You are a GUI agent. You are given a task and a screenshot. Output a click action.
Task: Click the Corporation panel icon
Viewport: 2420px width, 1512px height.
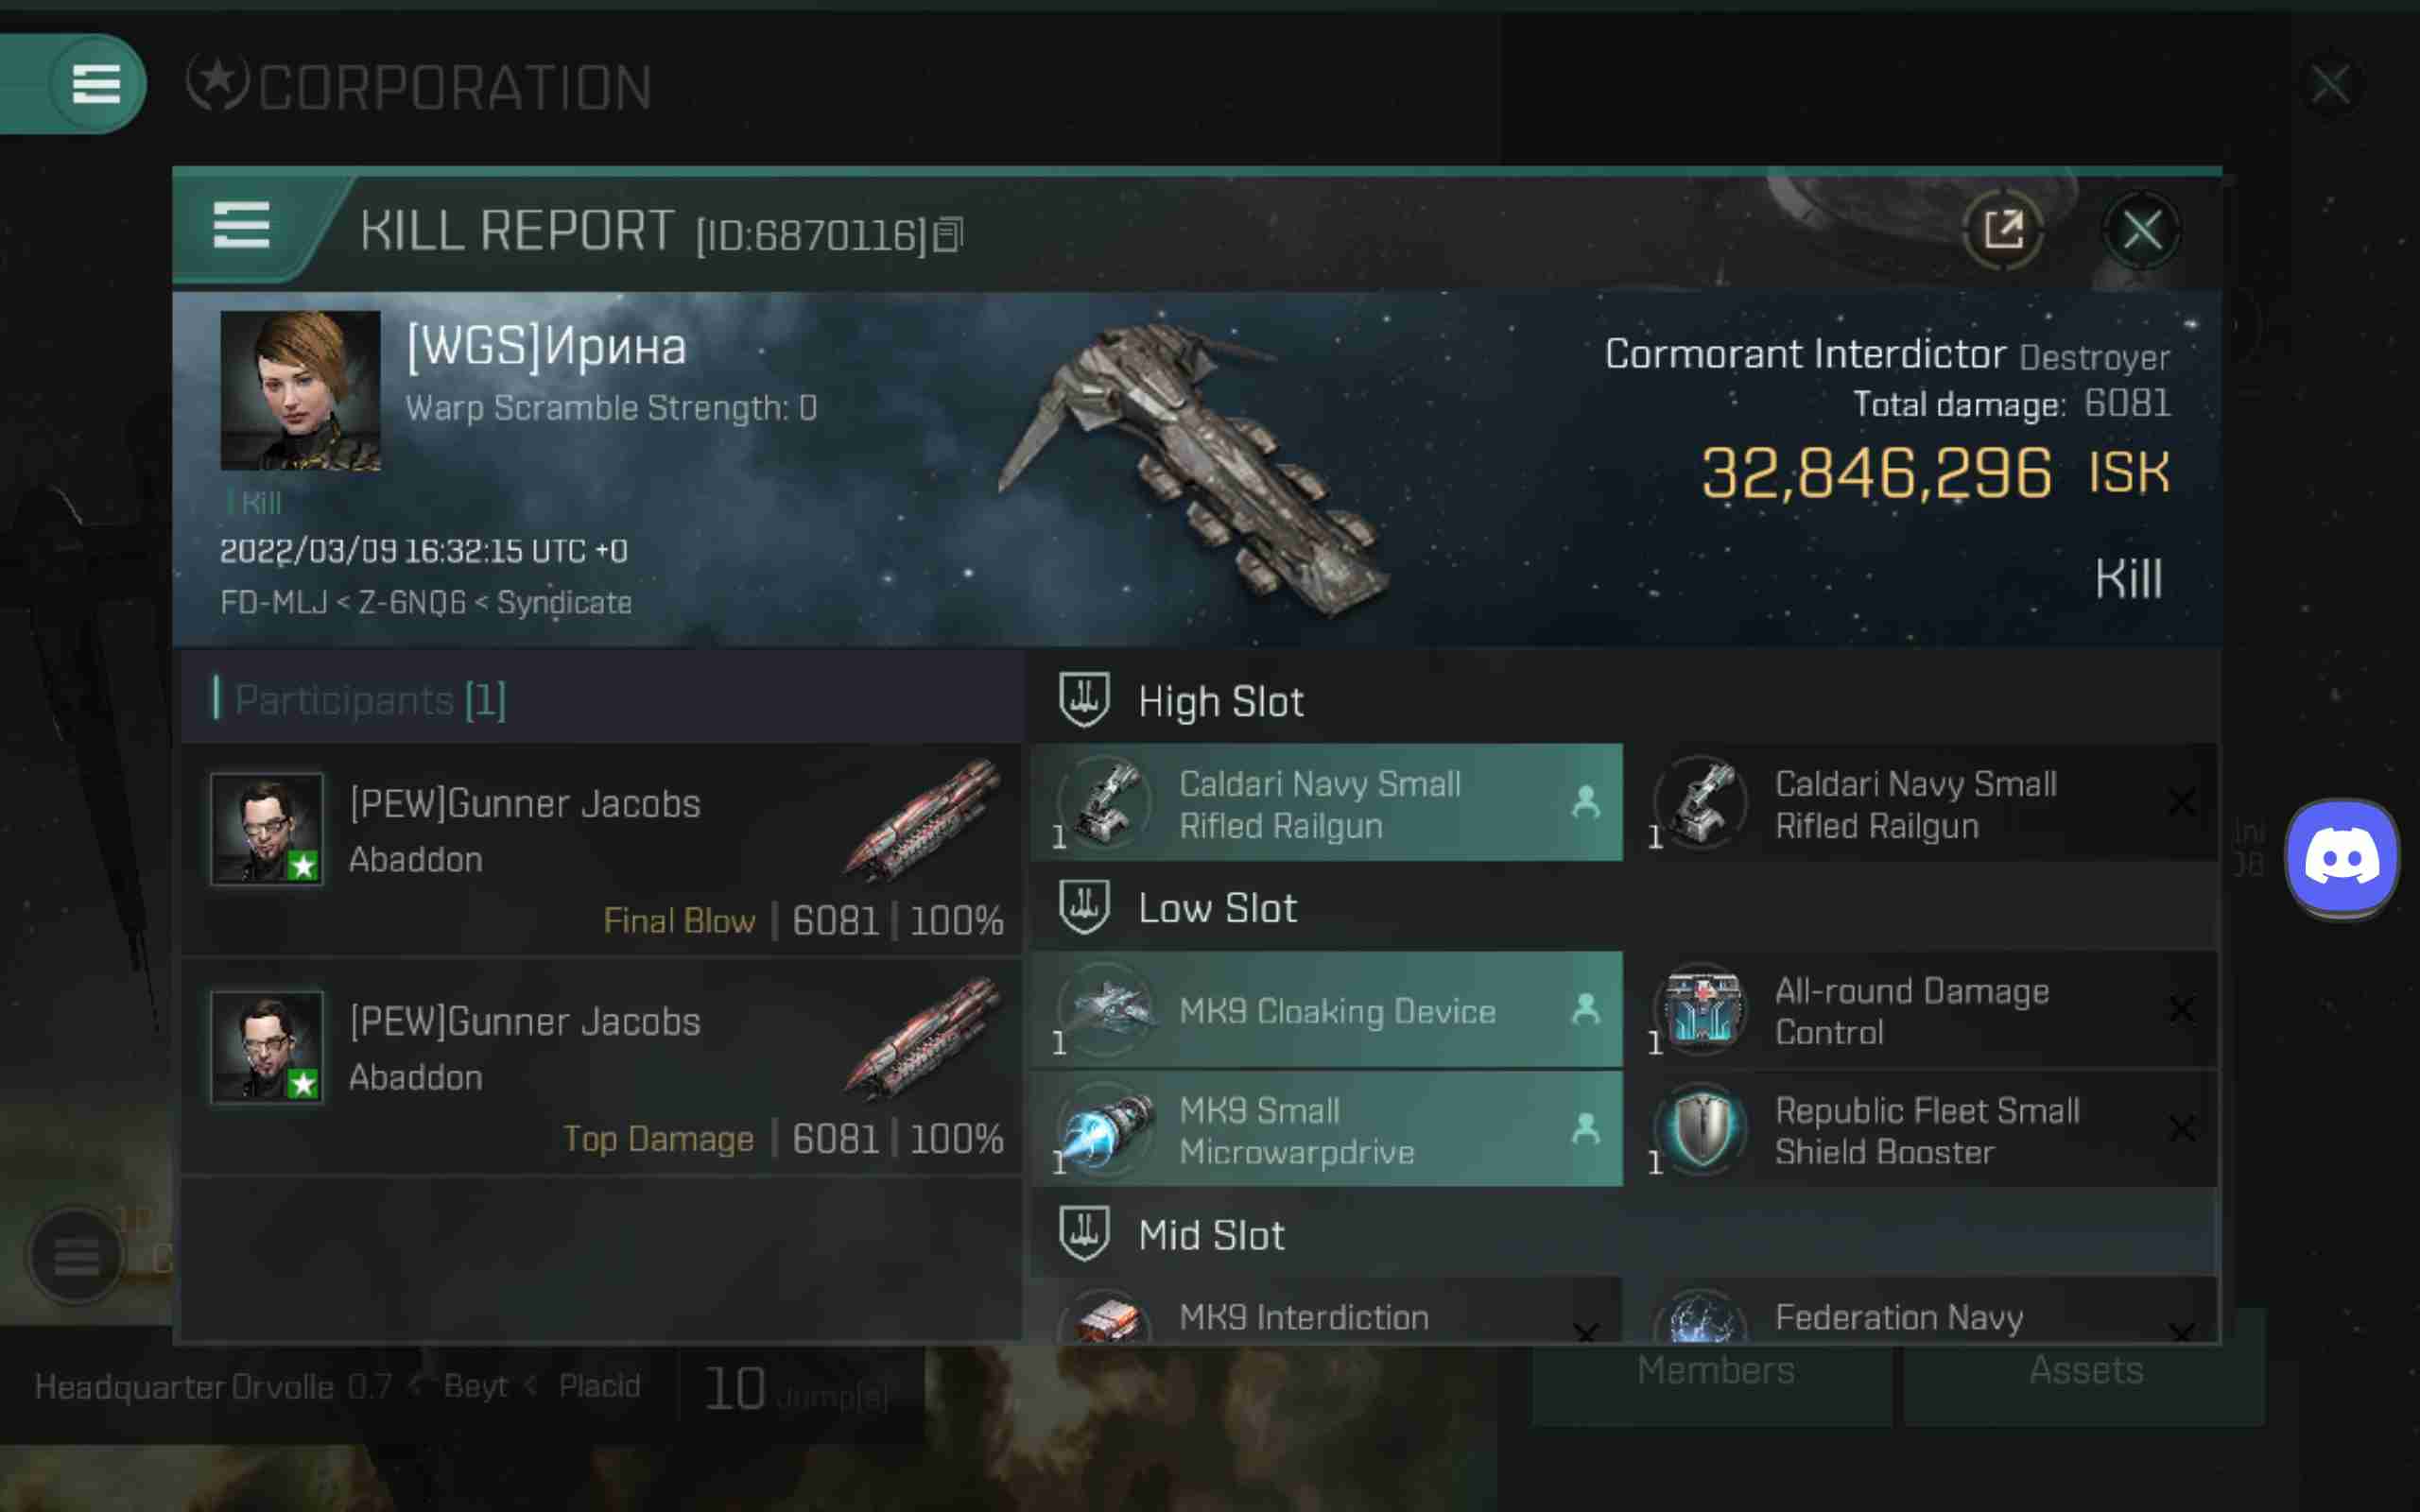(219, 83)
